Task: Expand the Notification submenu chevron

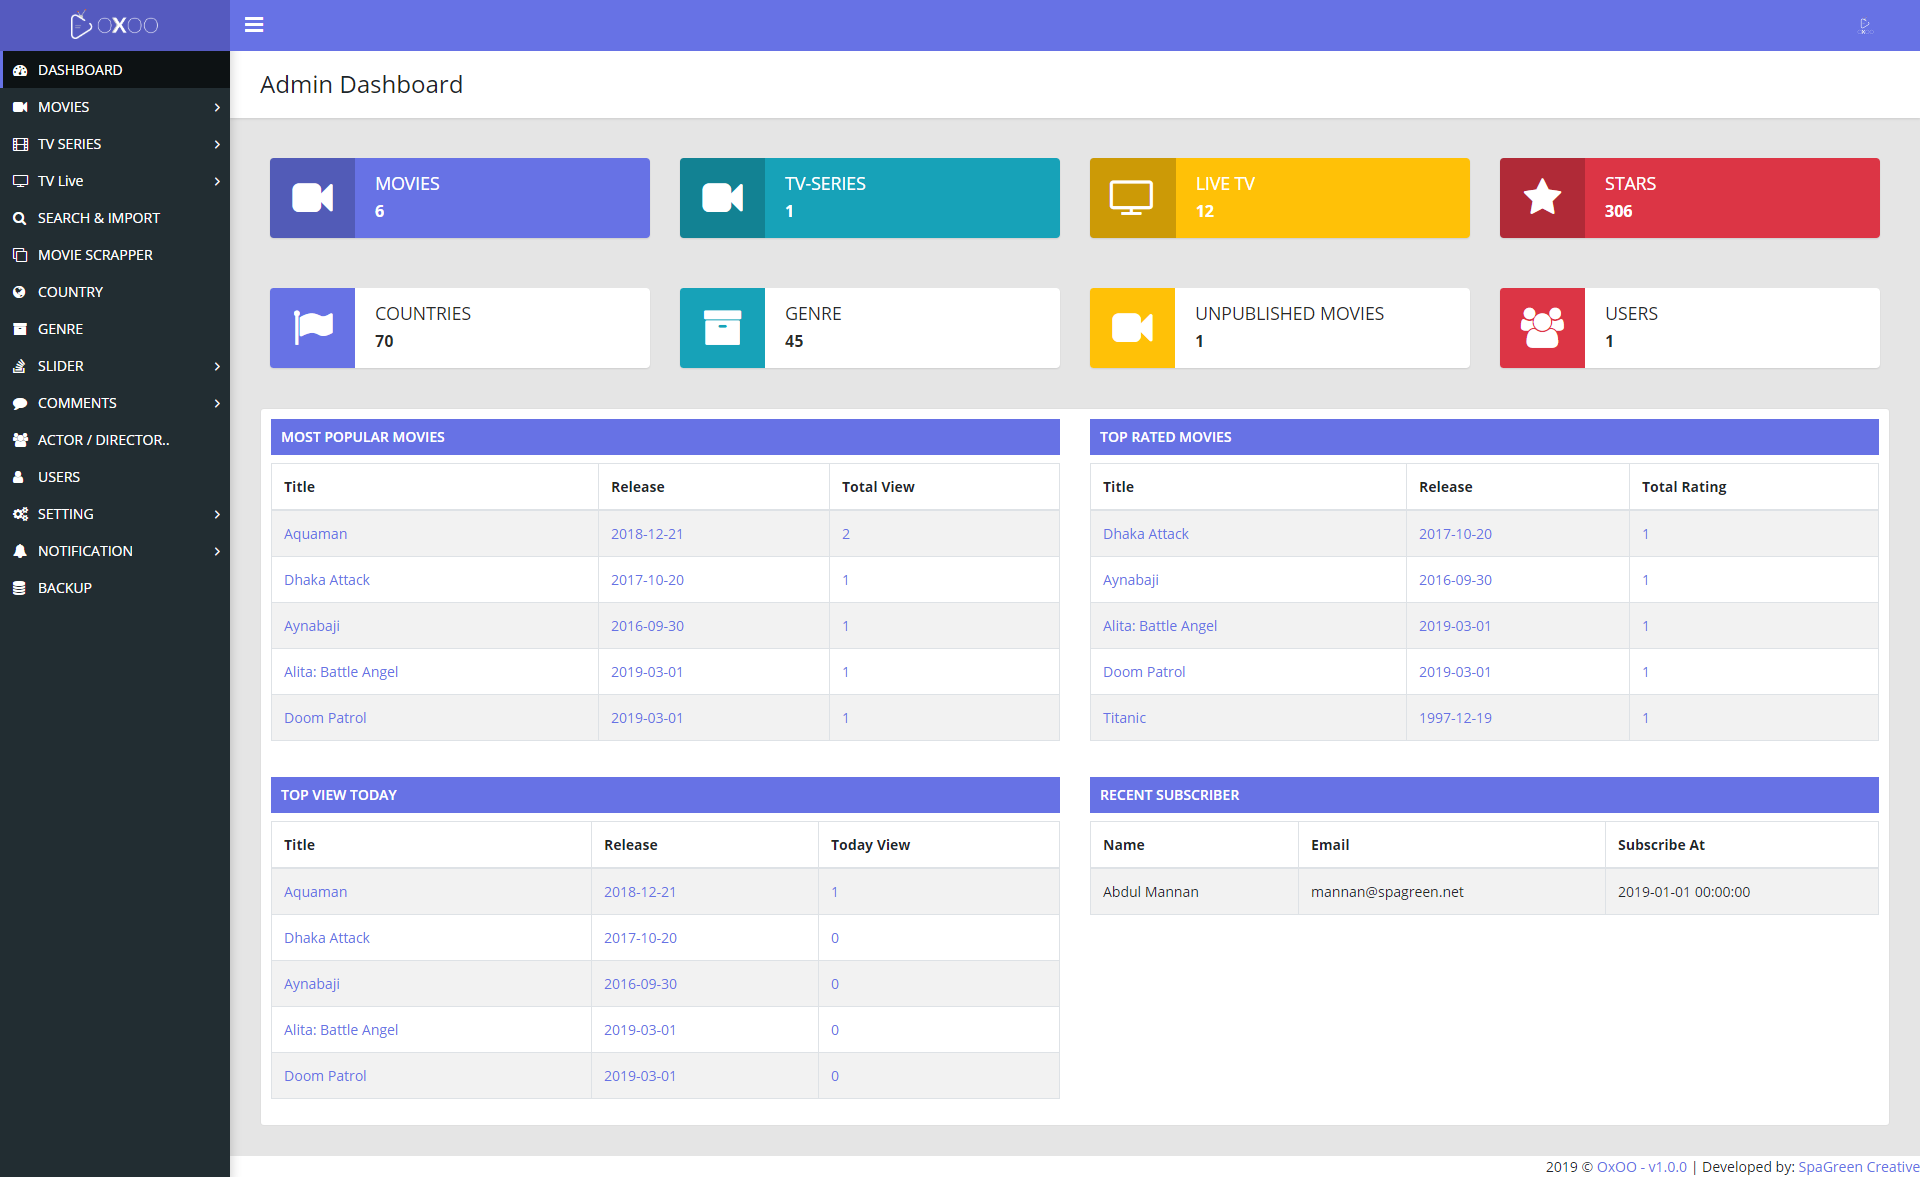Action: coord(216,551)
